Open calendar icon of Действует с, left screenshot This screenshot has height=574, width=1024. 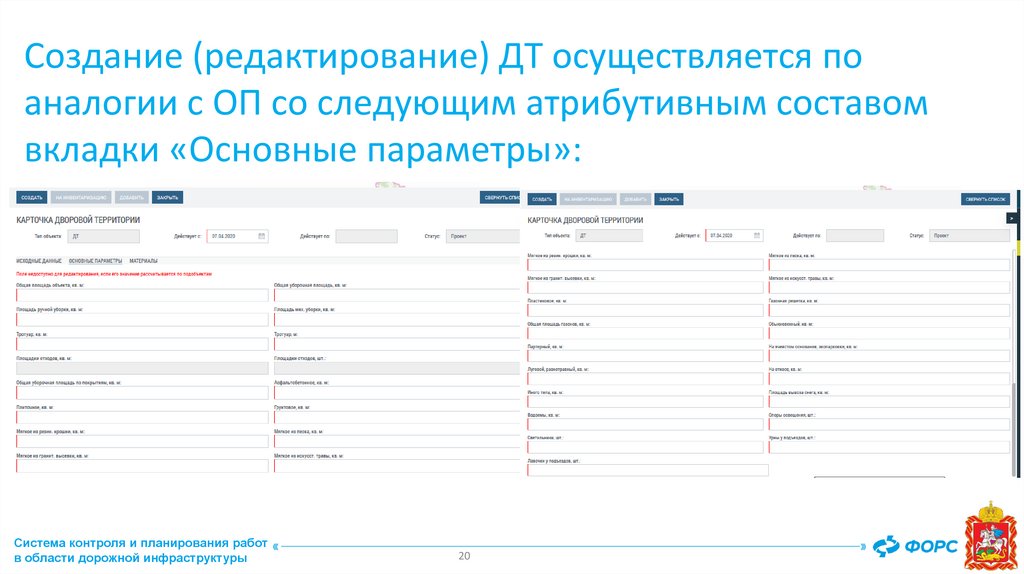tap(262, 236)
